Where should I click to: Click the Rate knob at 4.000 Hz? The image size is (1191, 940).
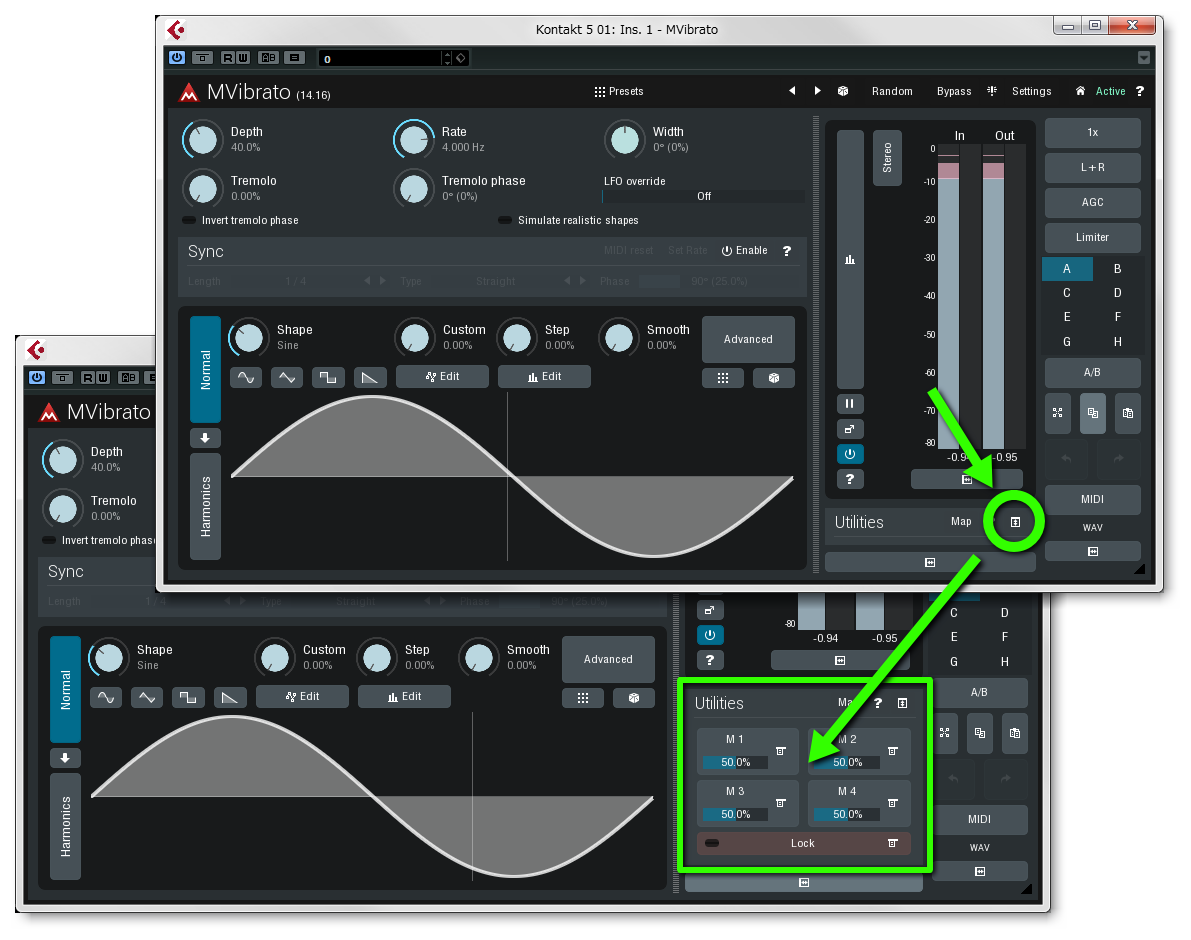coord(414,139)
